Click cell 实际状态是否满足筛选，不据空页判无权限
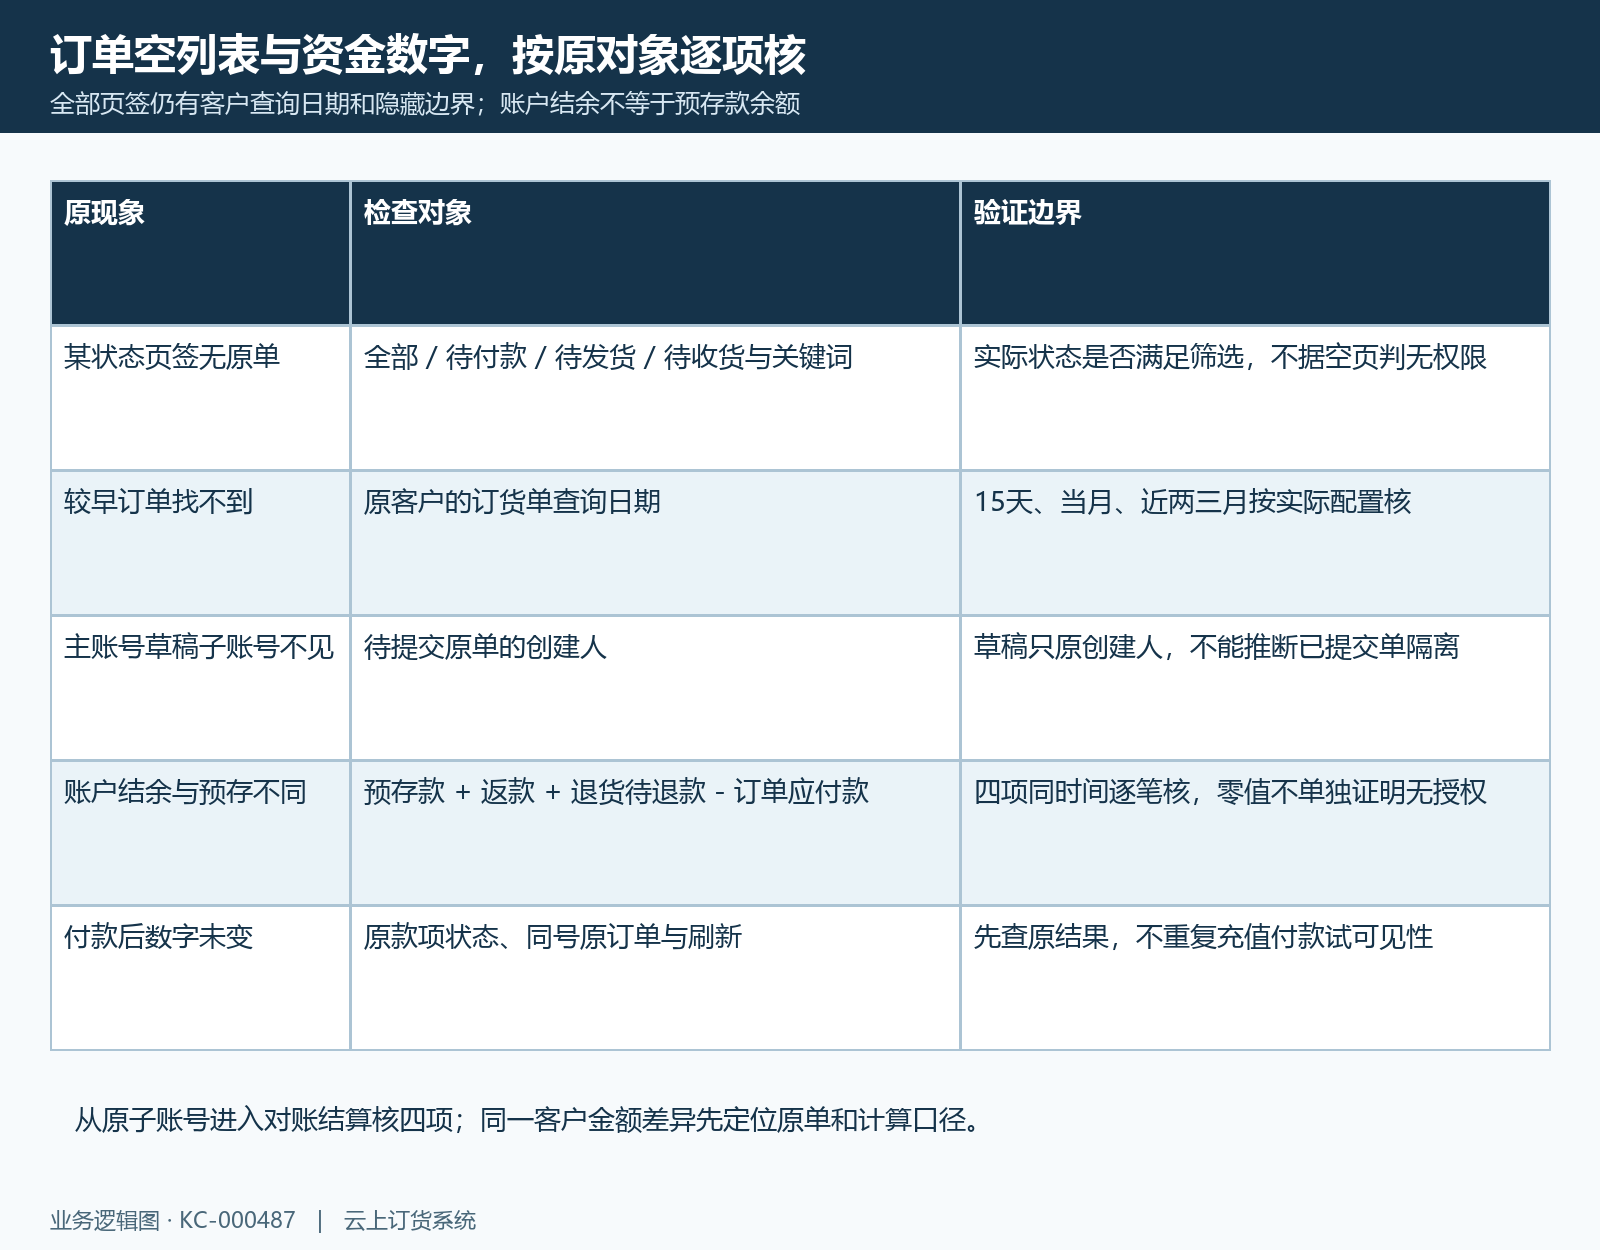The width and height of the screenshot is (1600, 1250). point(1255,398)
